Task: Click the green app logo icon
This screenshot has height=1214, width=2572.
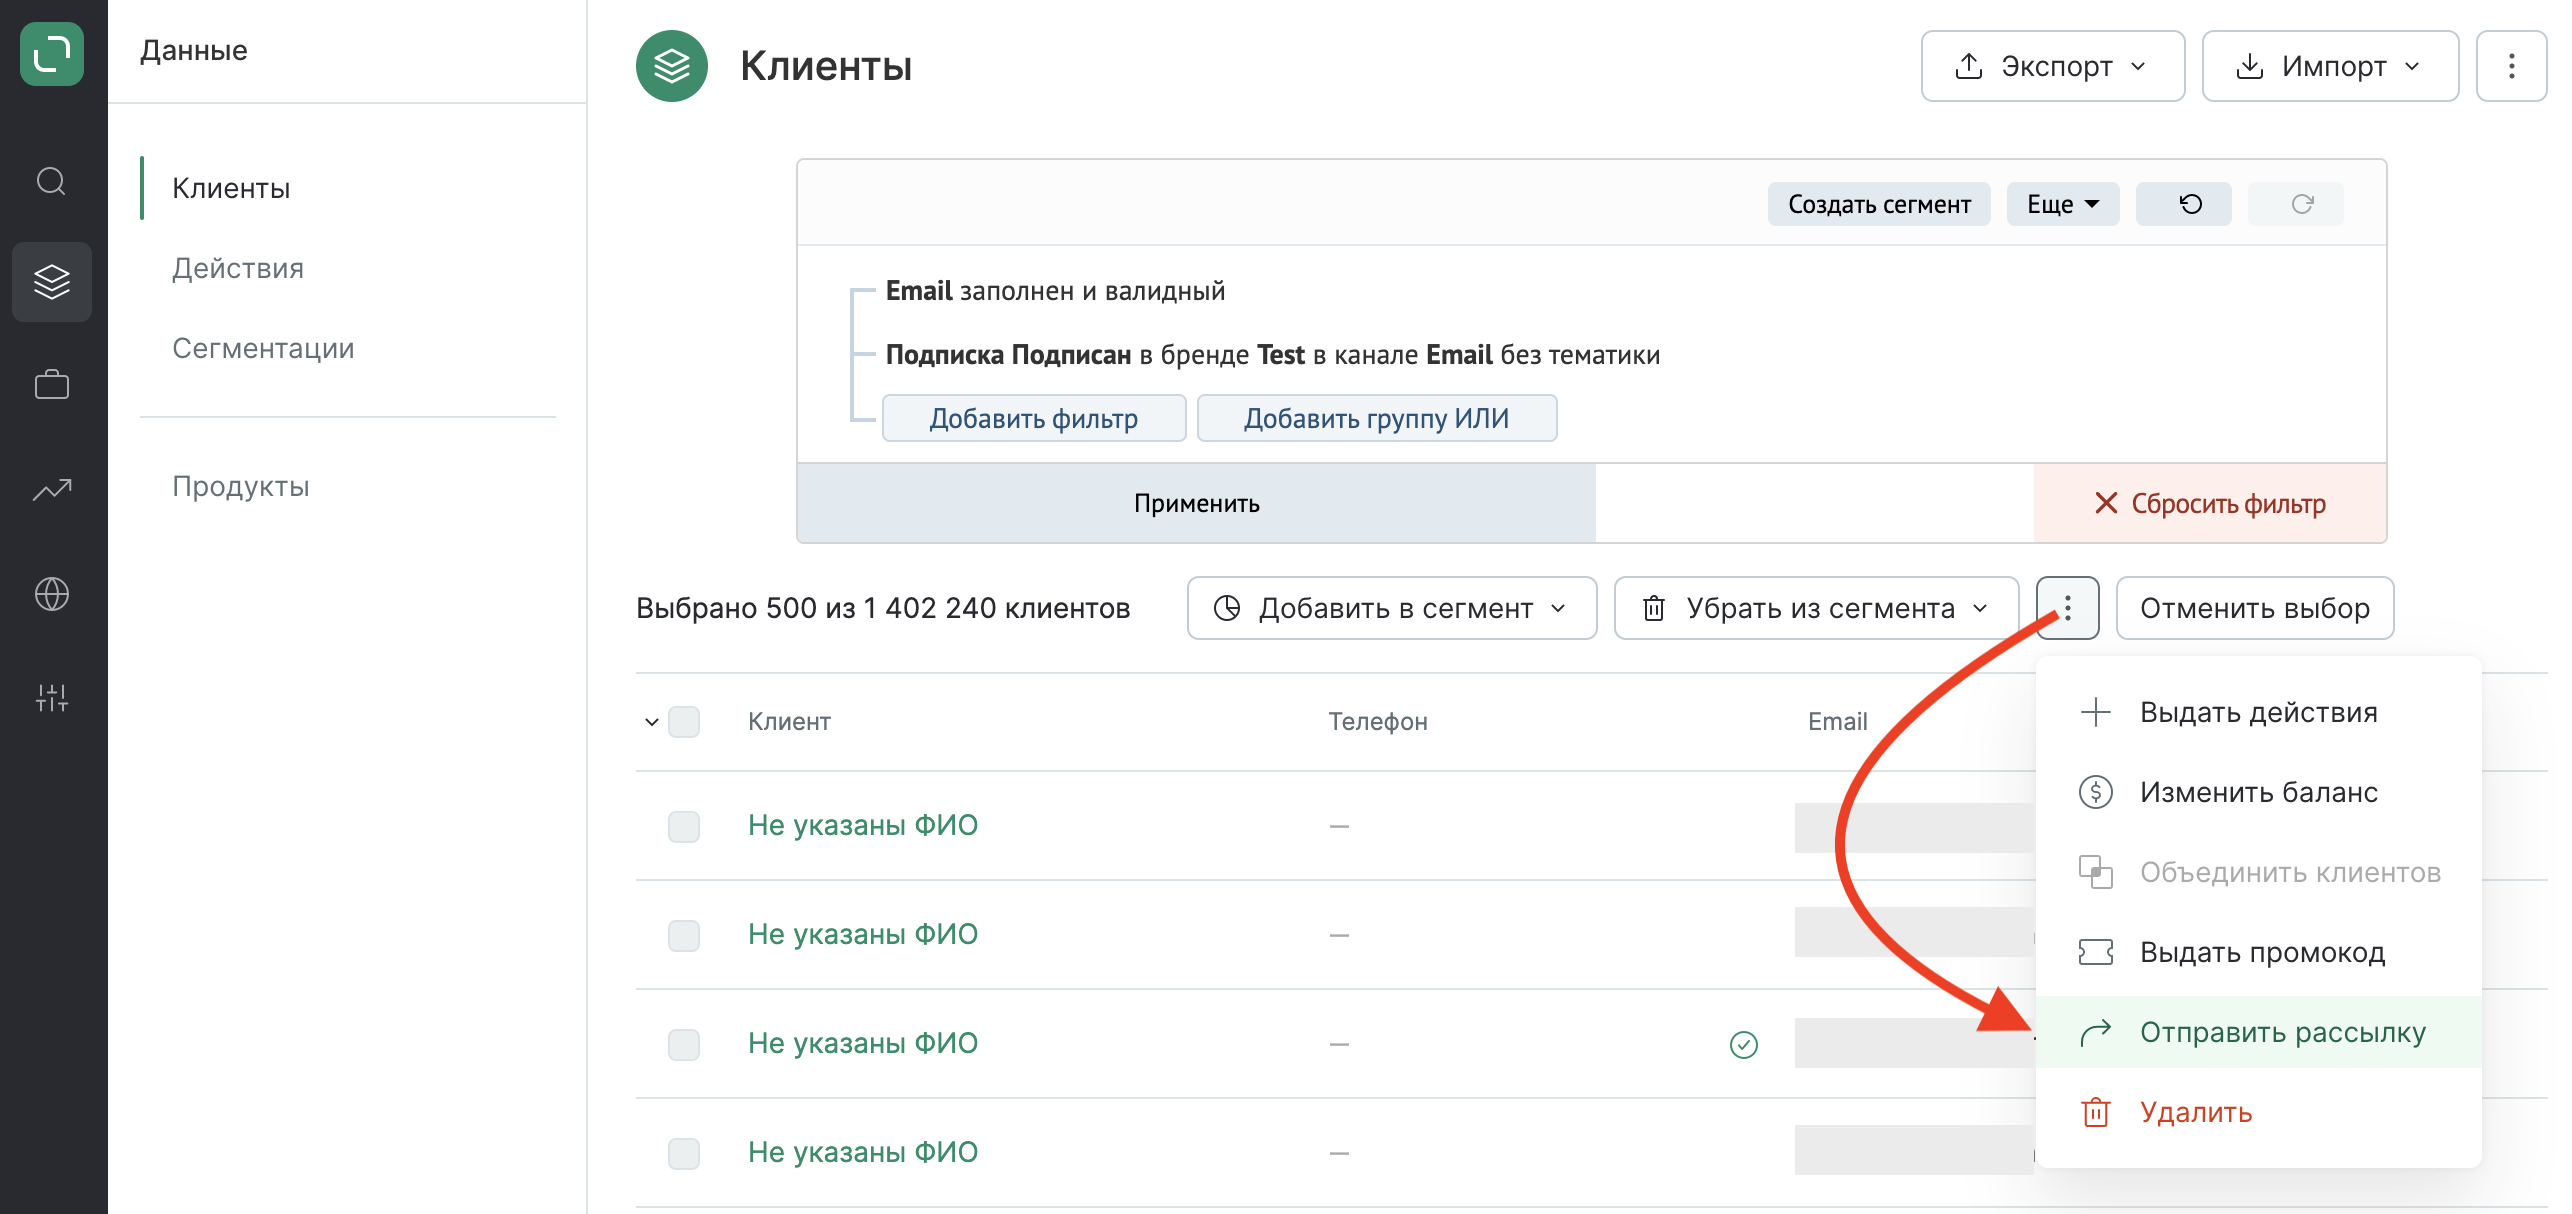Action: pyautogui.click(x=52, y=54)
